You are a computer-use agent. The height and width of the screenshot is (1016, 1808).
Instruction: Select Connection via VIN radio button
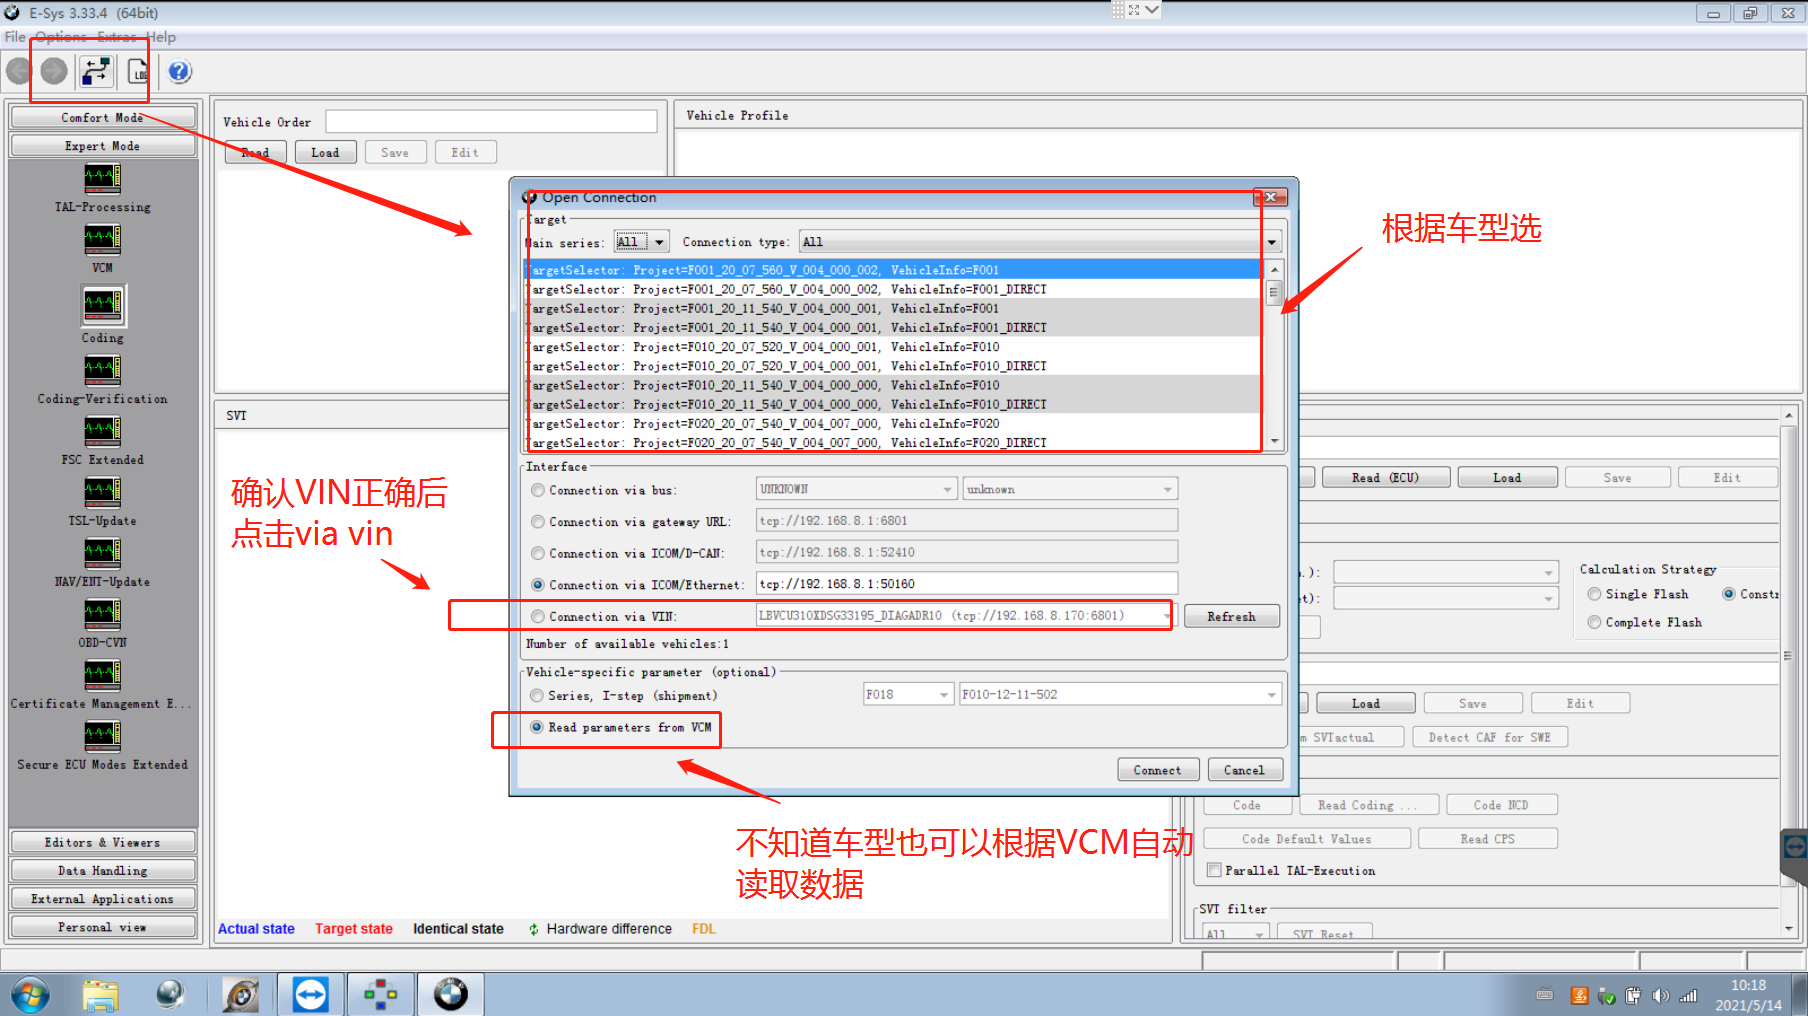point(538,617)
